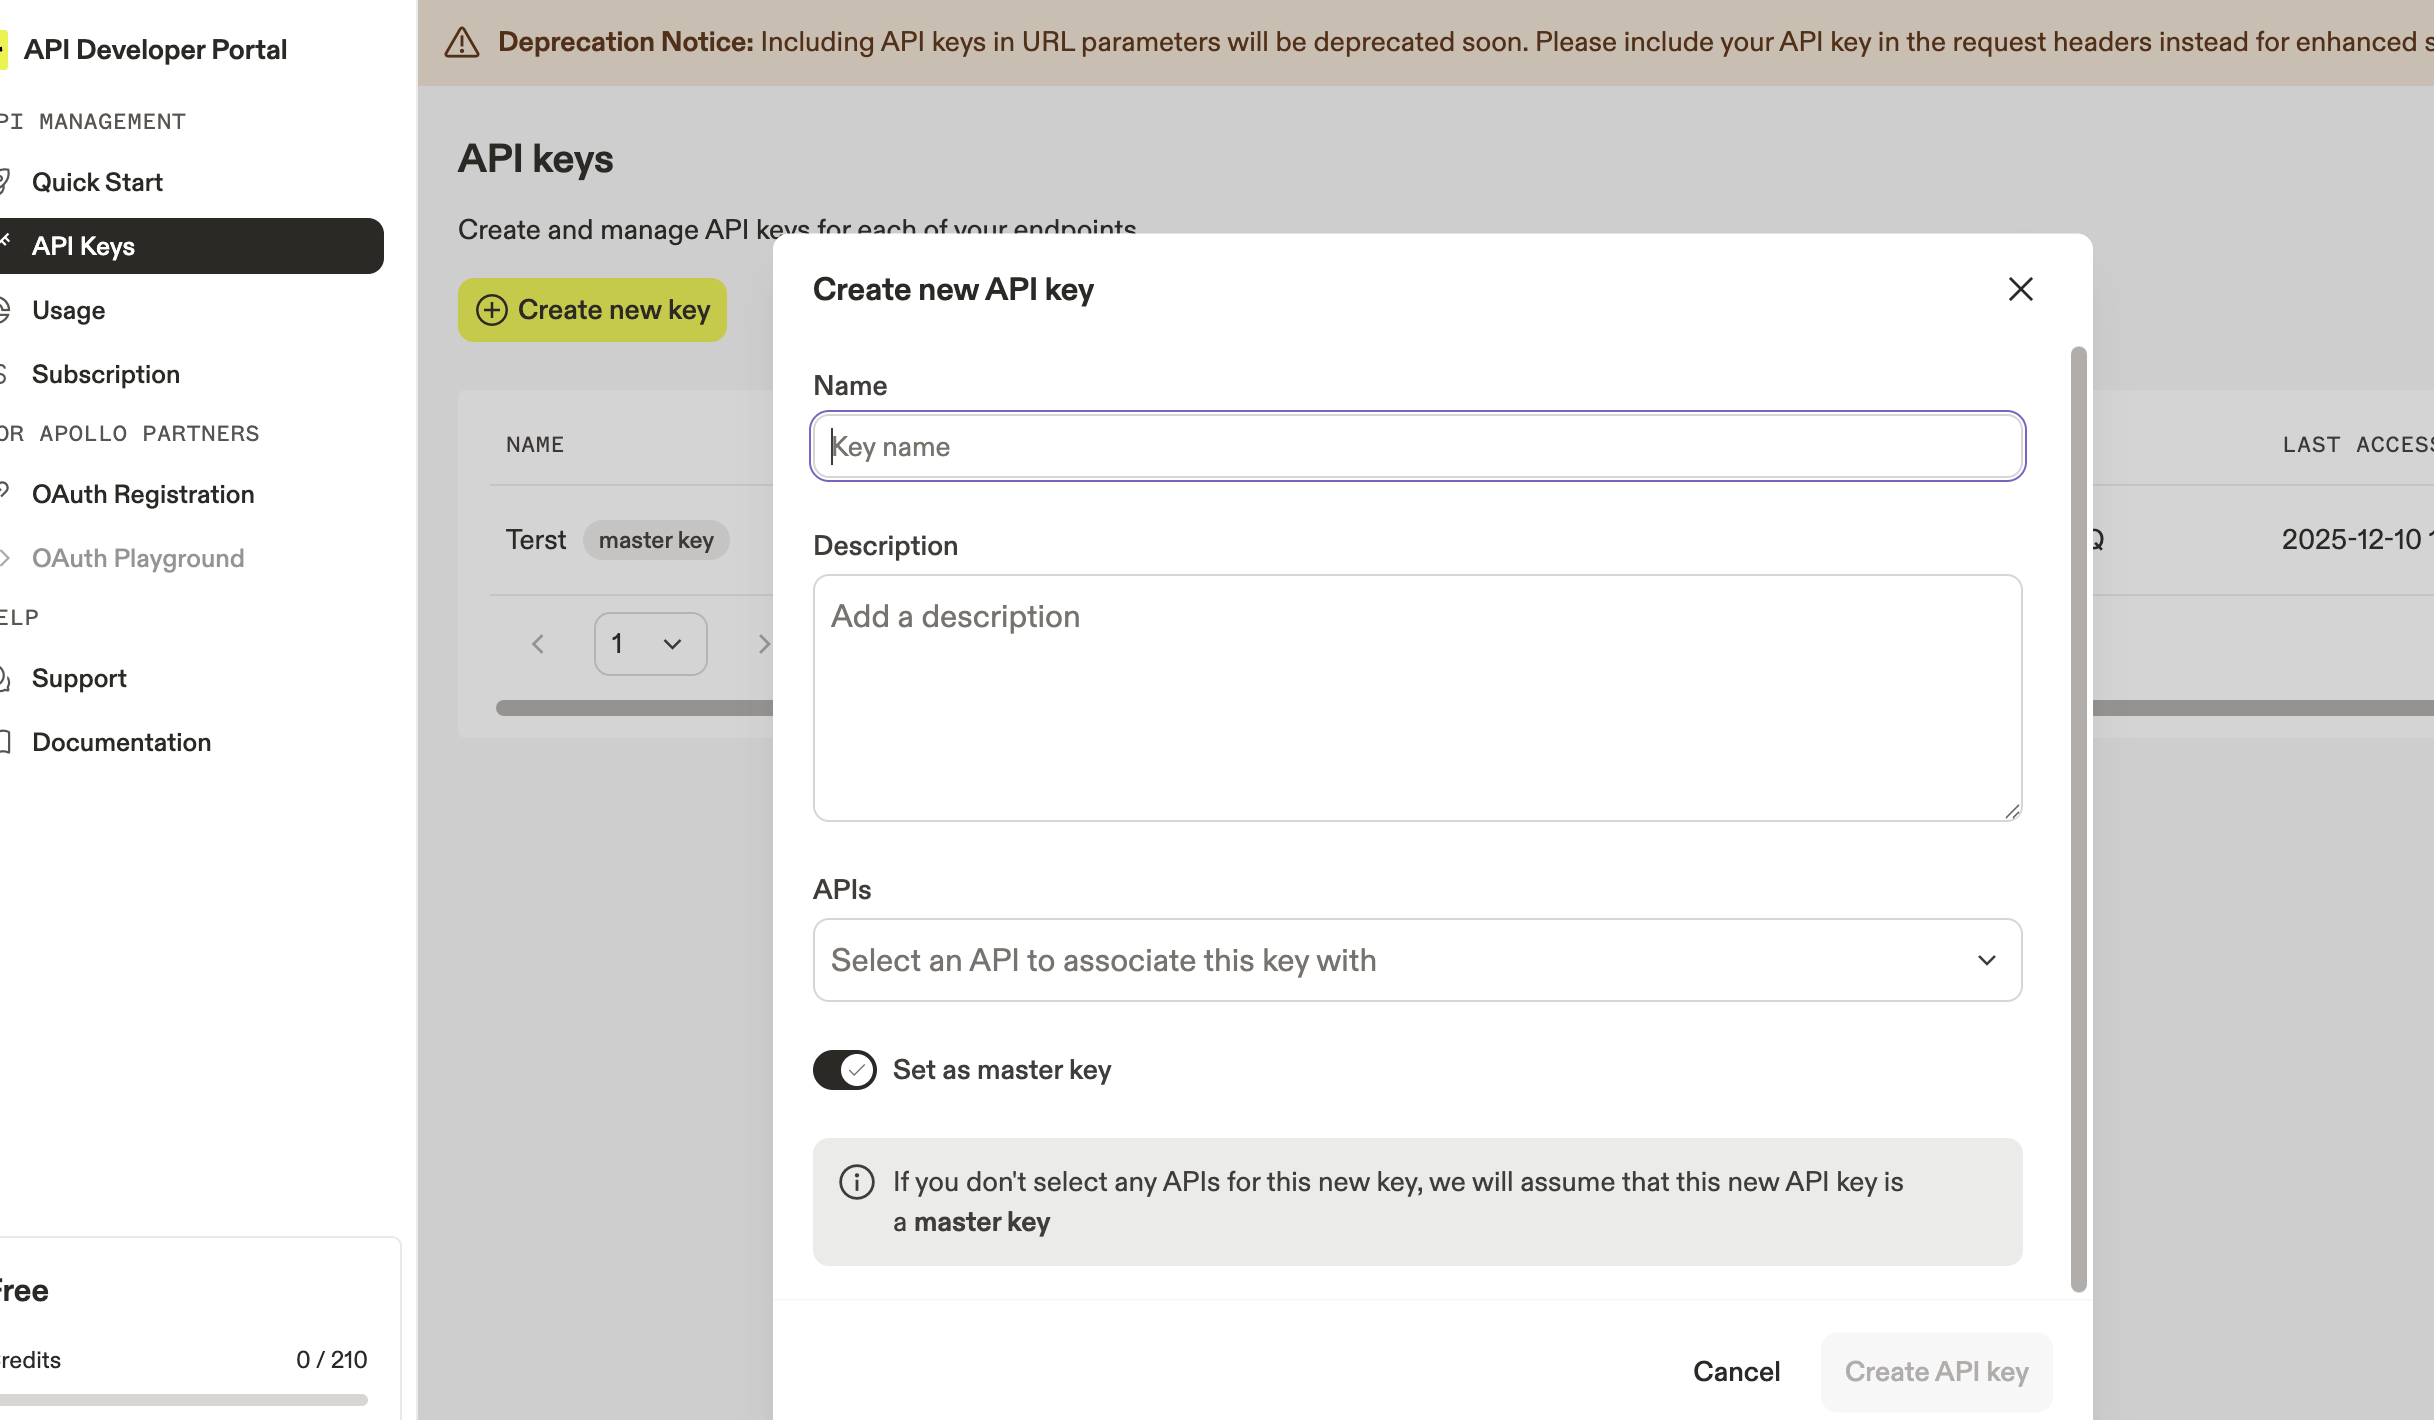Open Quick Start in sidebar
The height and width of the screenshot is (1420, 2434).
pyautogui.click(x=97, y=182)
